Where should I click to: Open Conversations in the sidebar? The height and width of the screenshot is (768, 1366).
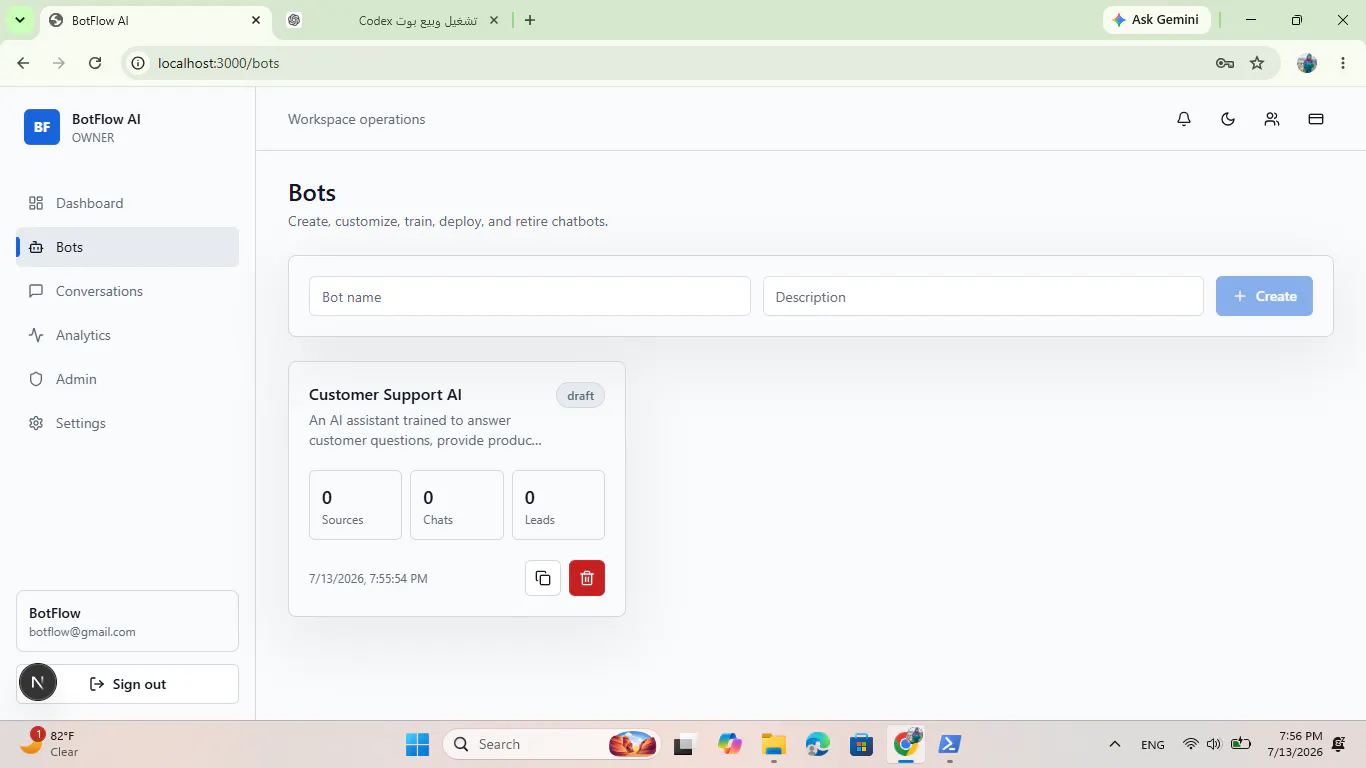pyautogui.click(x=127, y=291)
